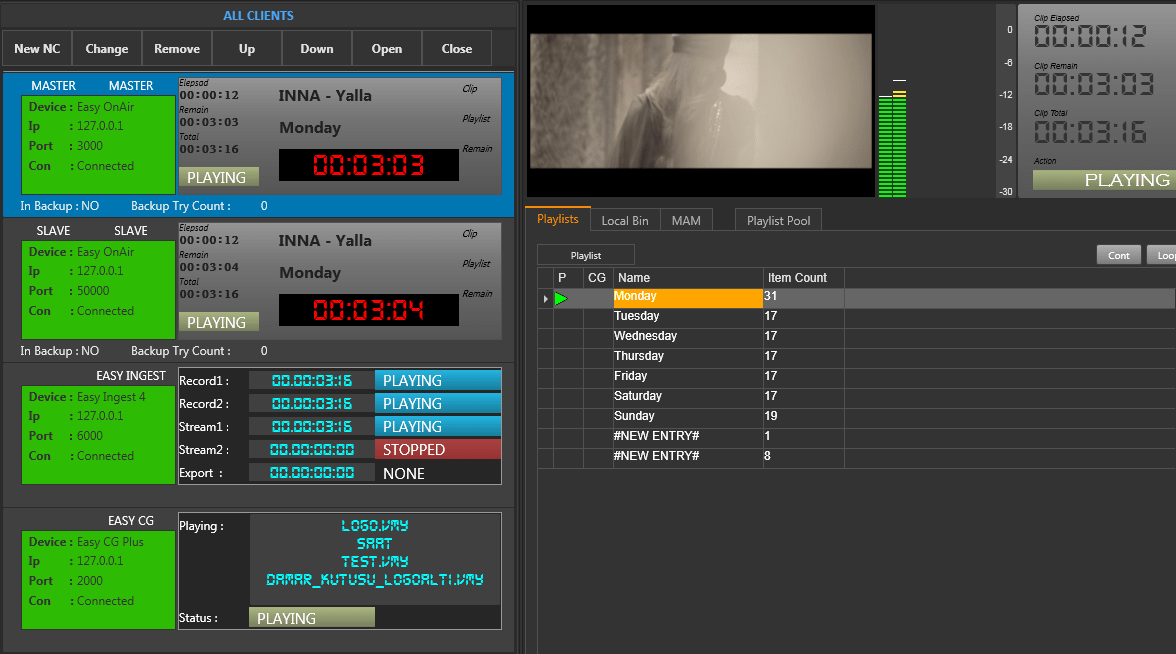Select the Playlist Pool tab
The height and width of the screenshot is (654, 1176).
tap(778, 220)
